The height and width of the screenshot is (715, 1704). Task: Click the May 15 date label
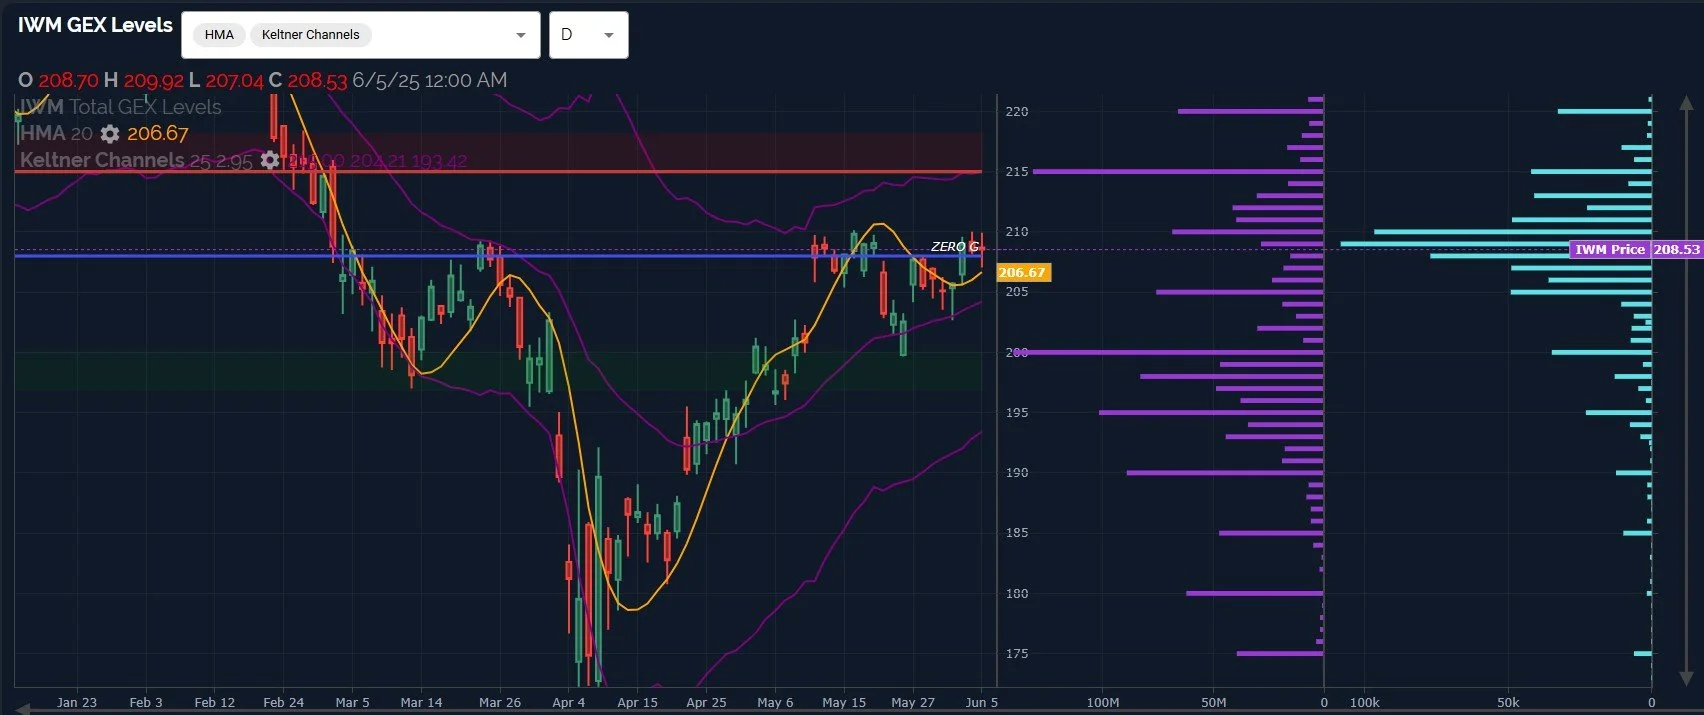[x=844, y=702]
